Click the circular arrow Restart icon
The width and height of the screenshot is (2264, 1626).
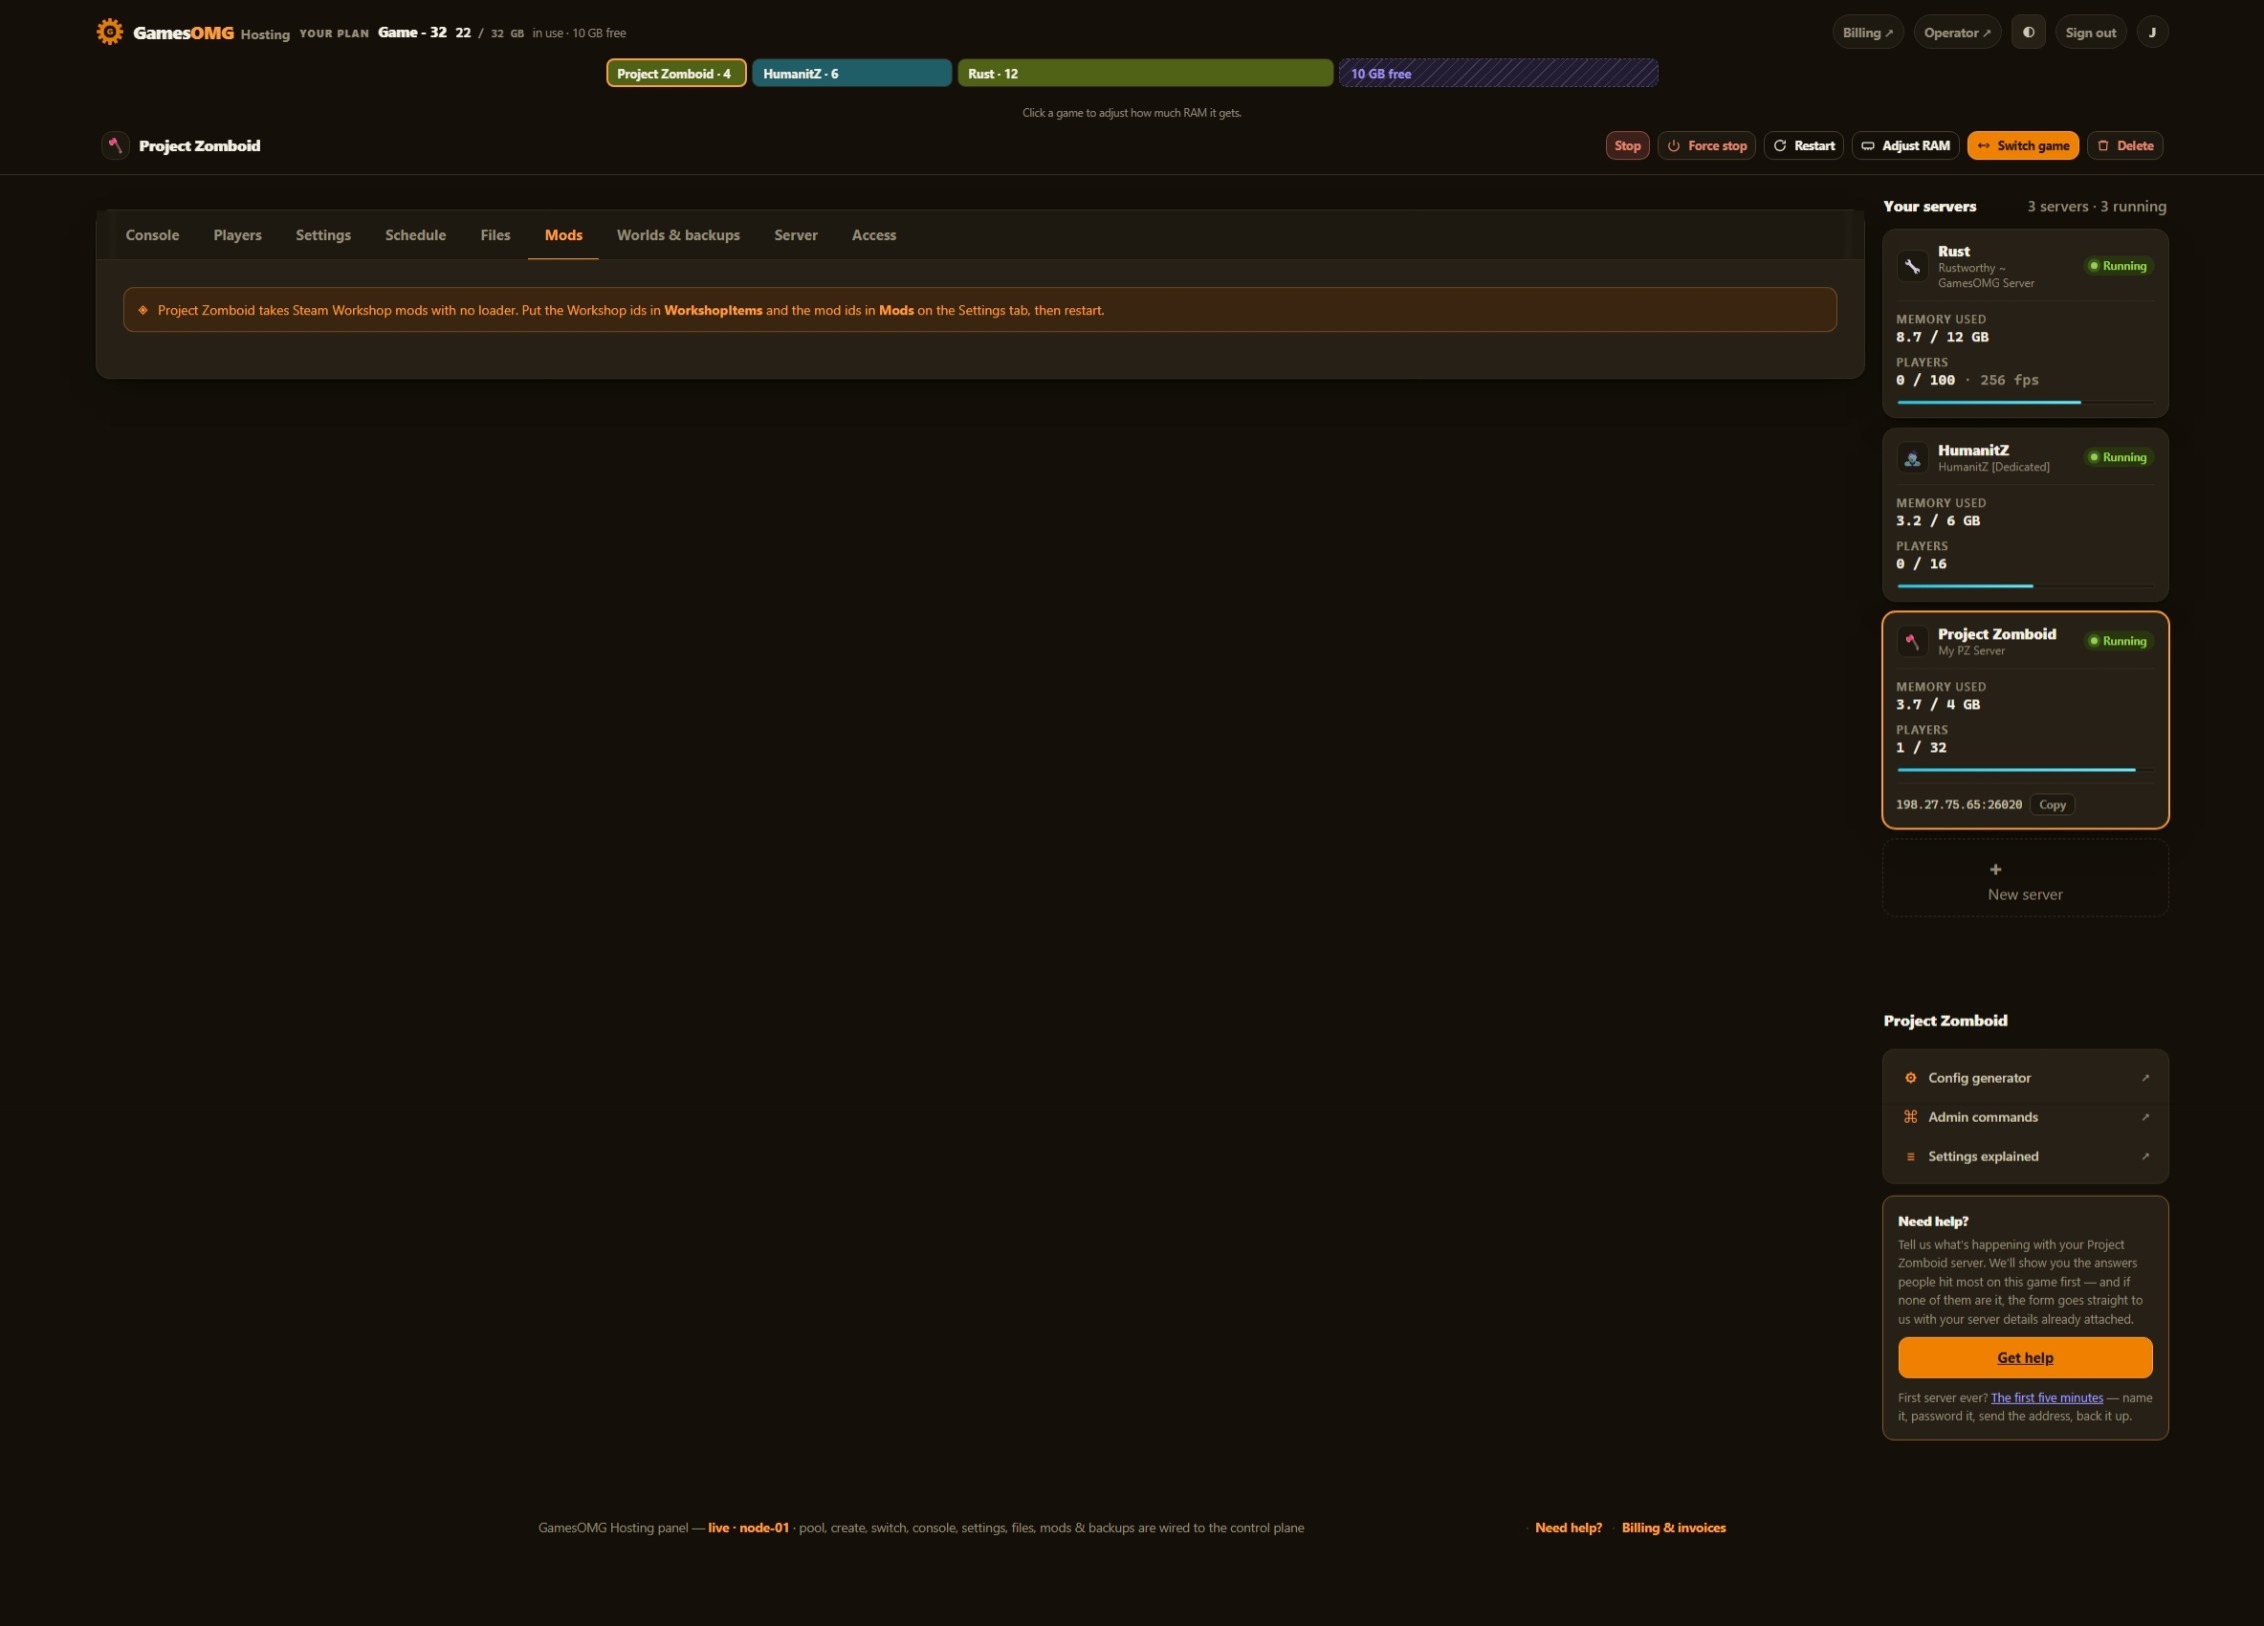click(1780, 146)
